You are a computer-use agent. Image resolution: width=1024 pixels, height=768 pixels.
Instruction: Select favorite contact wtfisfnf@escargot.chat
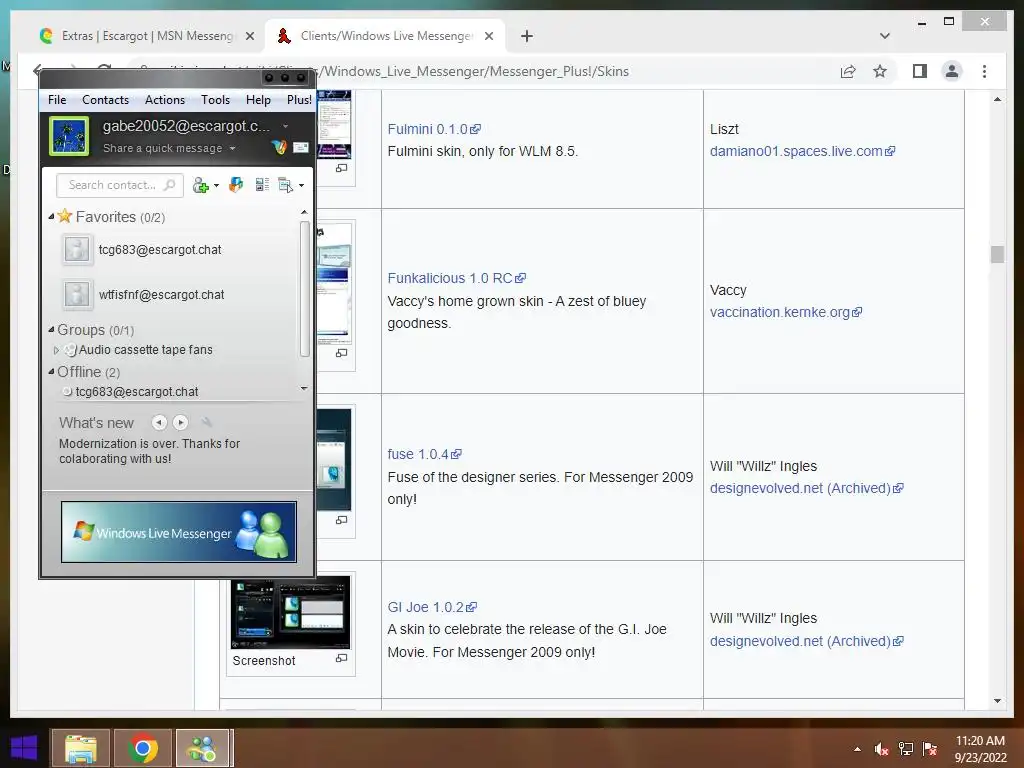tap(161, 295)
